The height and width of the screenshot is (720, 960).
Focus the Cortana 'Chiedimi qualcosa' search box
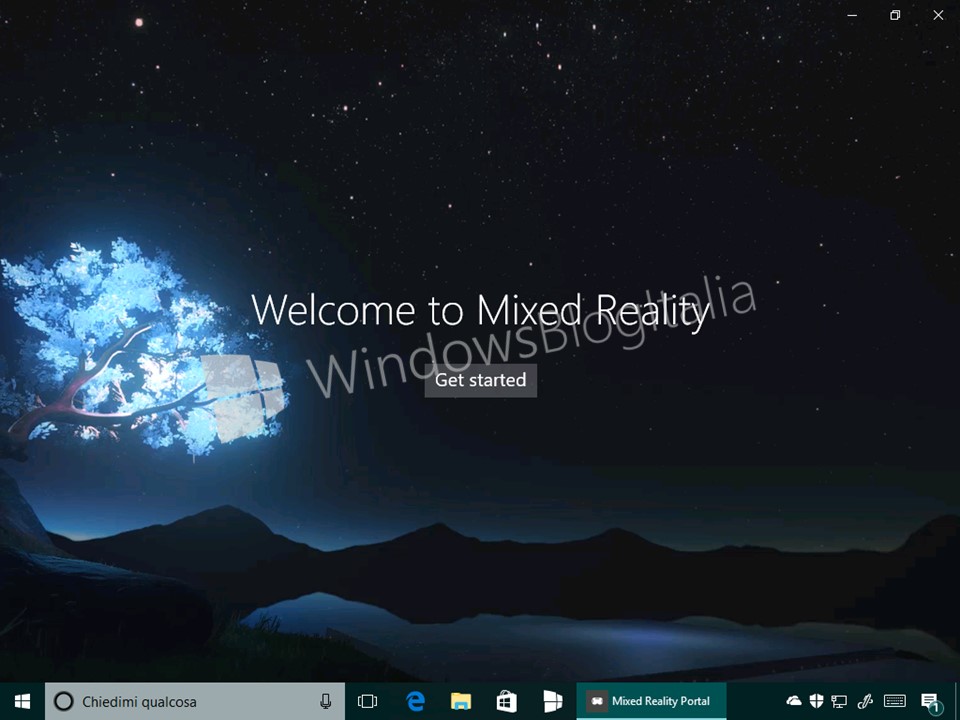click(195, 701)
